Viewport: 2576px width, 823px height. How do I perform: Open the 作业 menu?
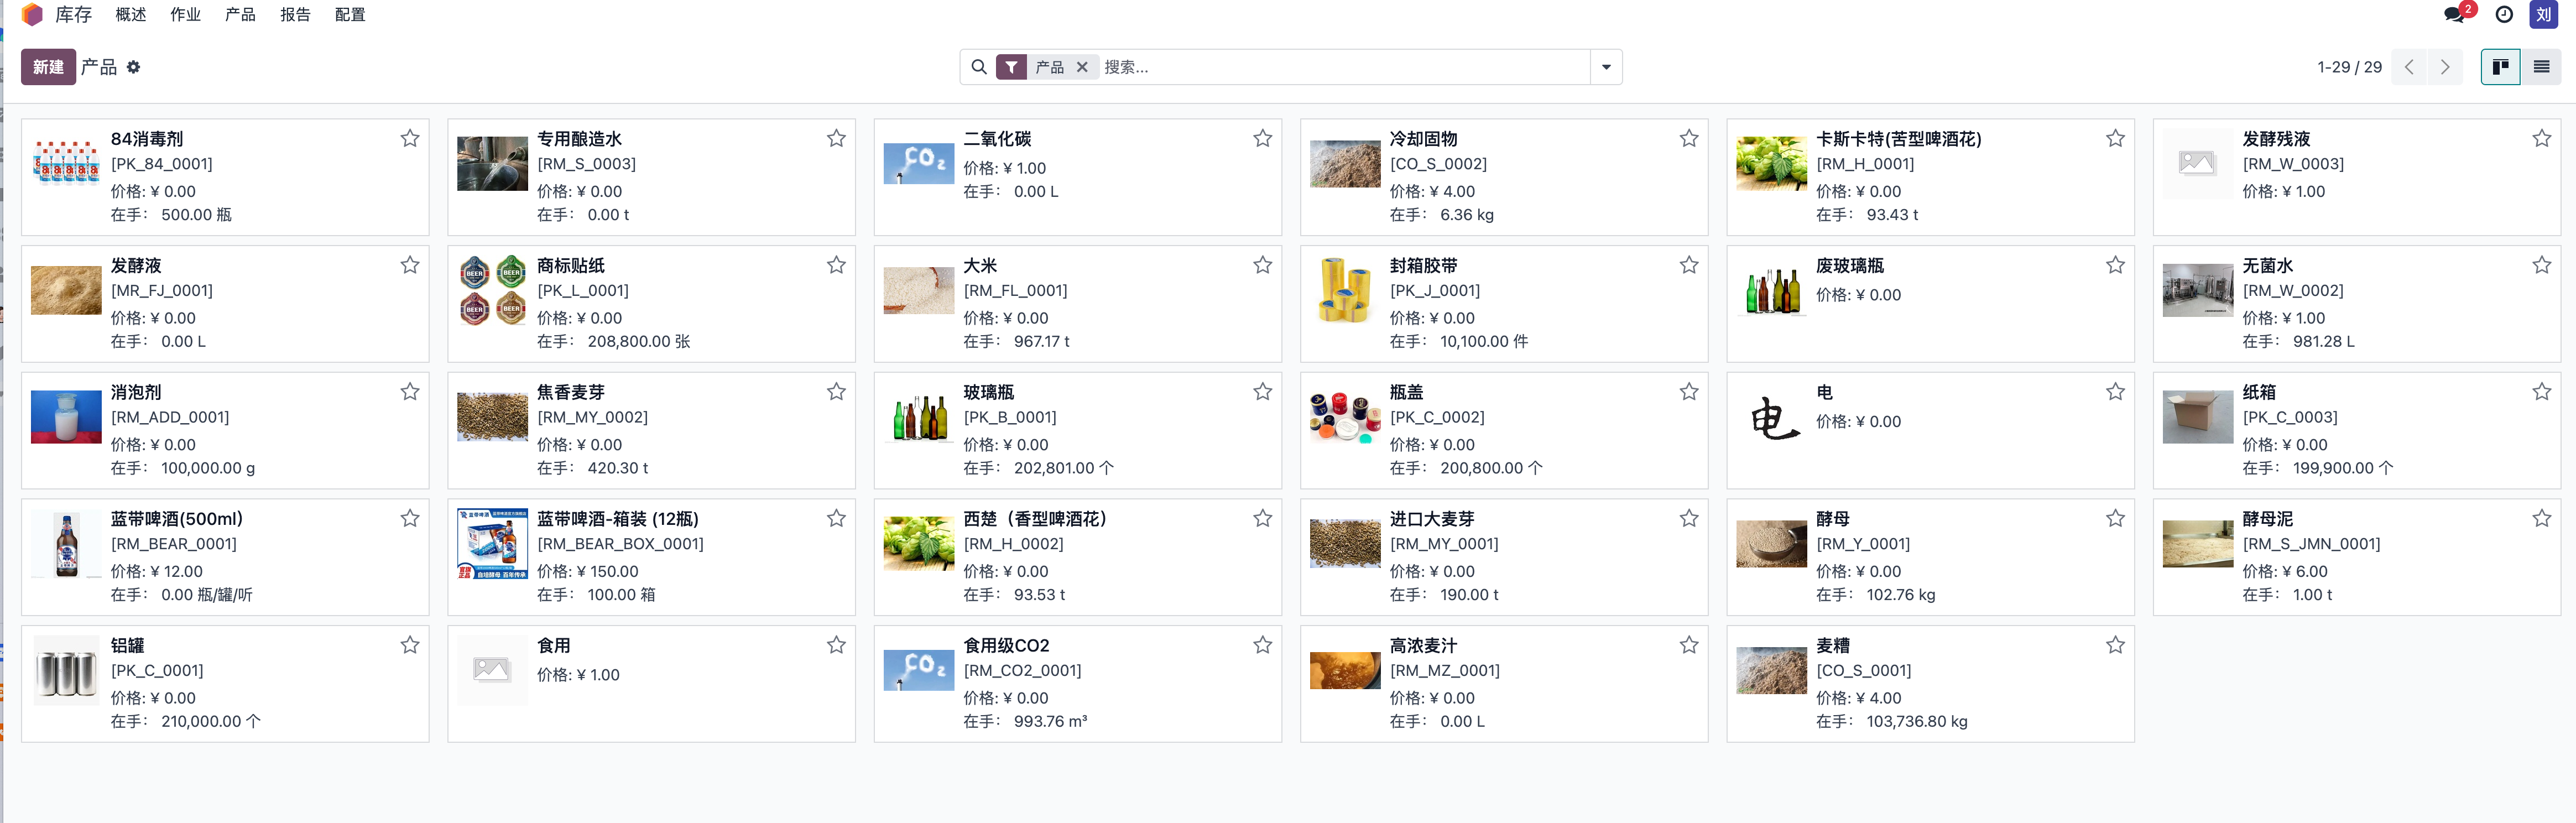point(185,14)
